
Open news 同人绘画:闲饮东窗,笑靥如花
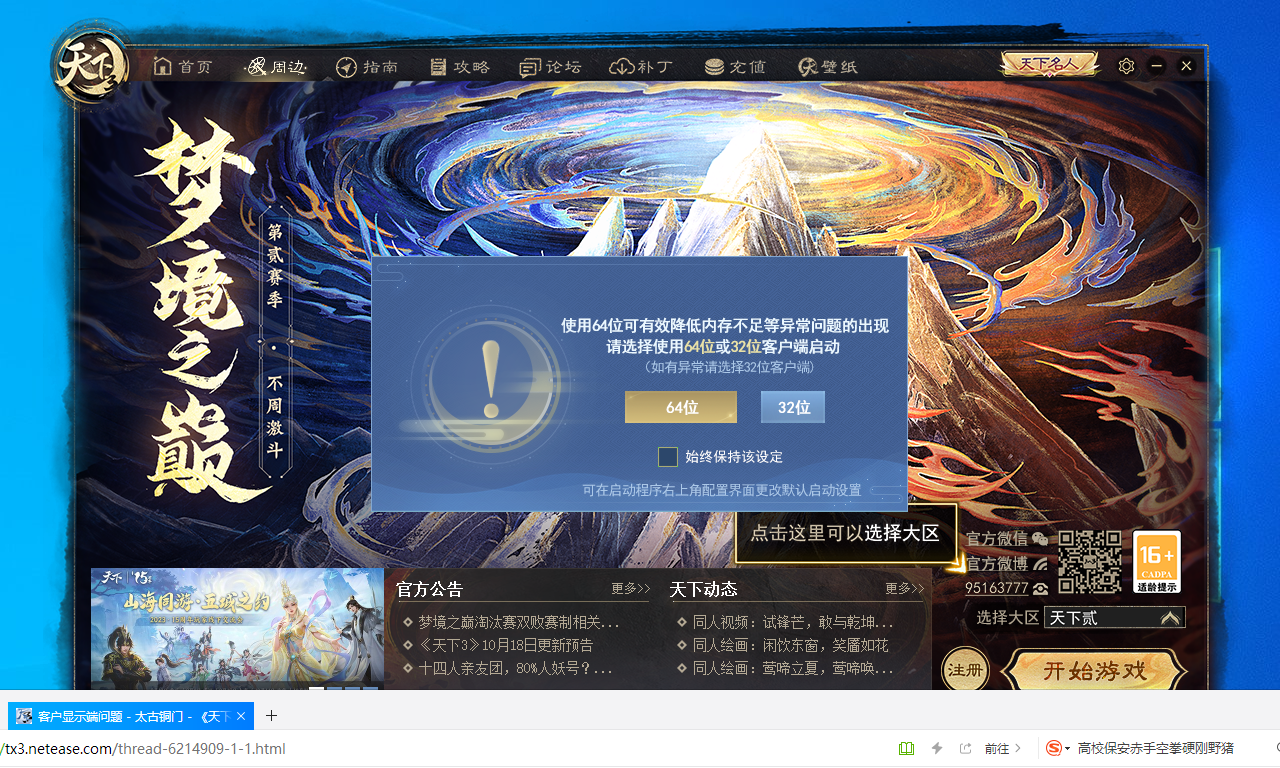[x=790, y=645]
